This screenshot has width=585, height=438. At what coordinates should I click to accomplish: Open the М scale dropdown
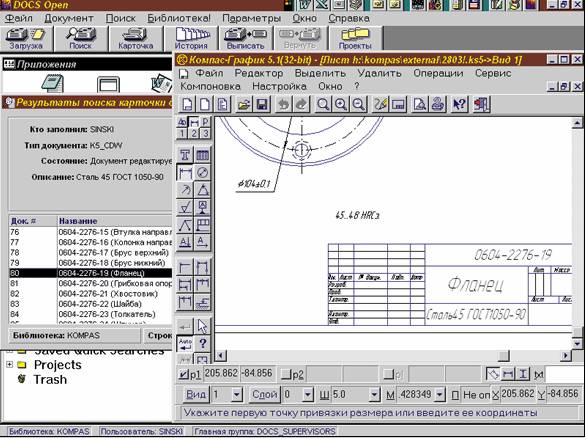point(440,394)
